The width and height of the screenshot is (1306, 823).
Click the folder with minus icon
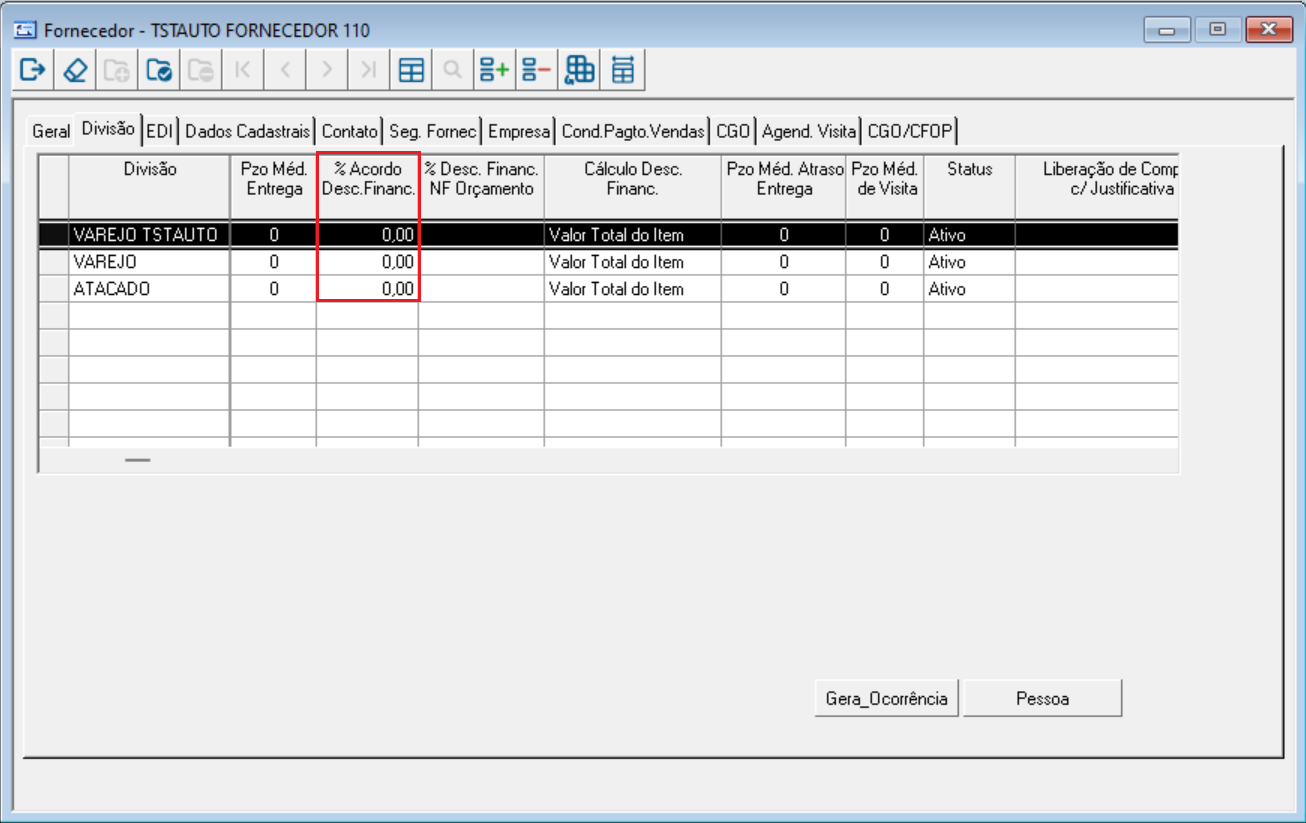point(201,70)
